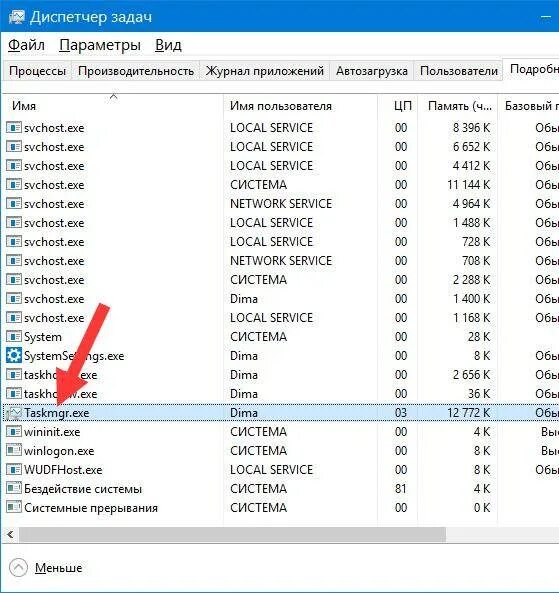Select the Бездействие системы process name
The image size is (559, 593).
point(83,489)
